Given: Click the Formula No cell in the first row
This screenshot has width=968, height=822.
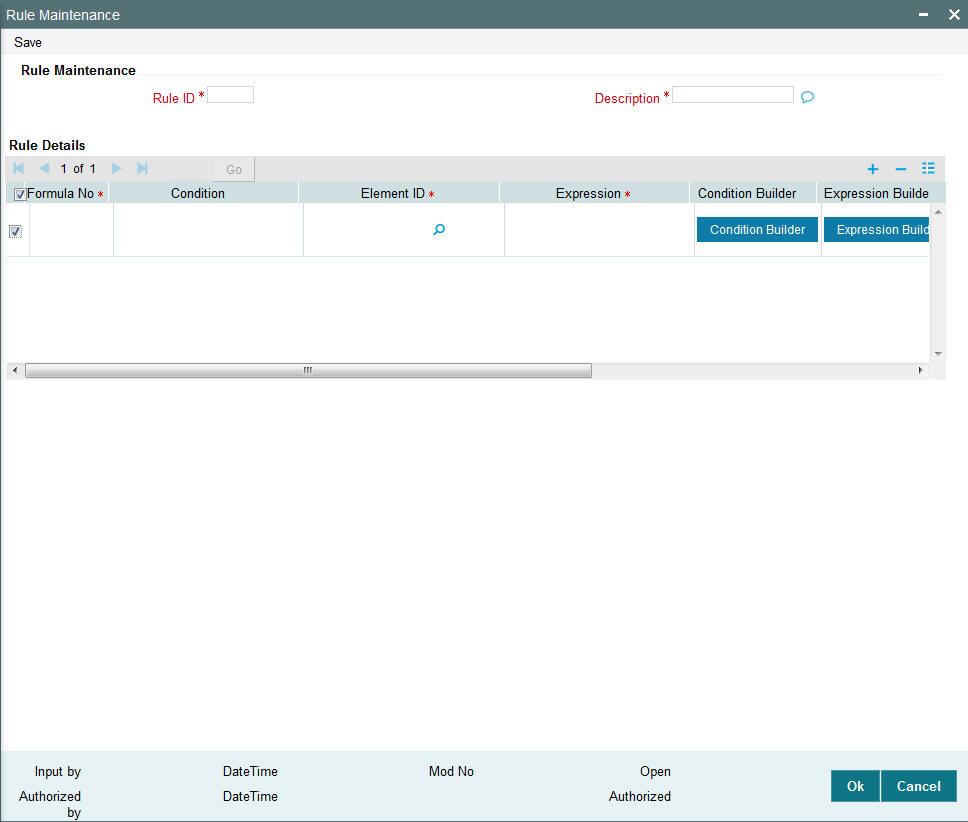Looking at the screenshot, I should 71,230.
